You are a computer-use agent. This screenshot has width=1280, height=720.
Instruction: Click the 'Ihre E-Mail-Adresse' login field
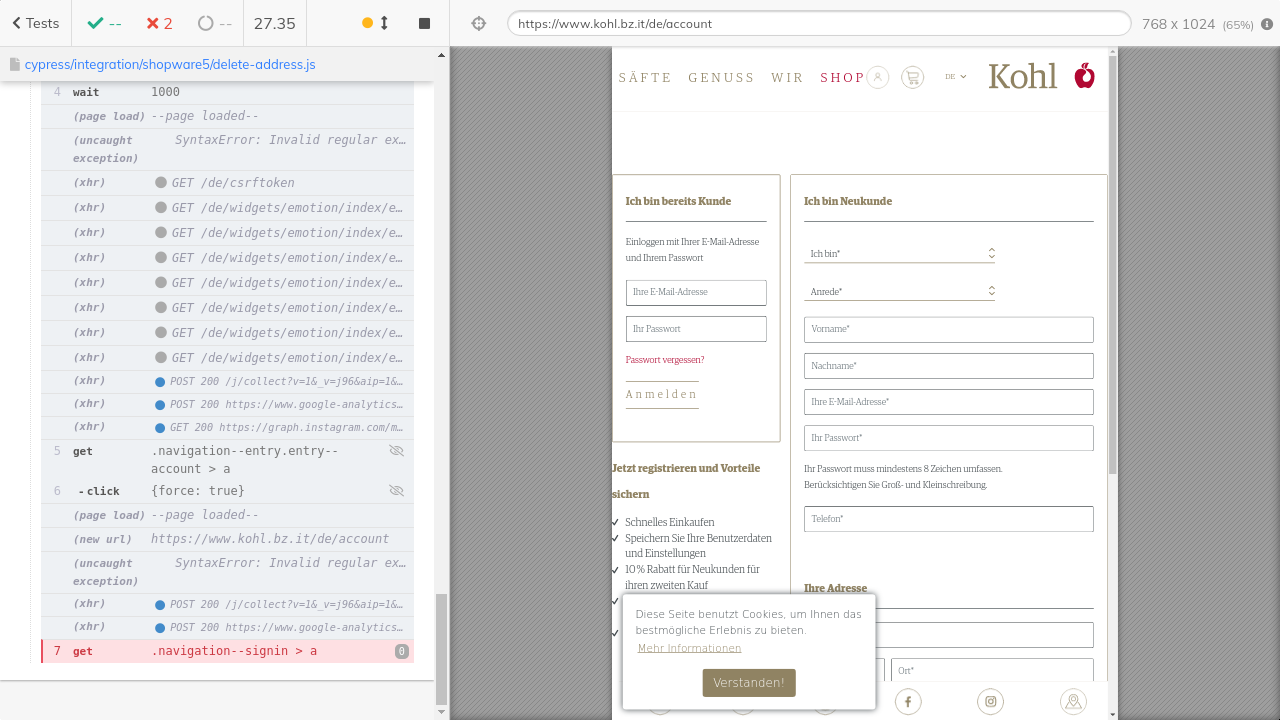click(696, 292)
